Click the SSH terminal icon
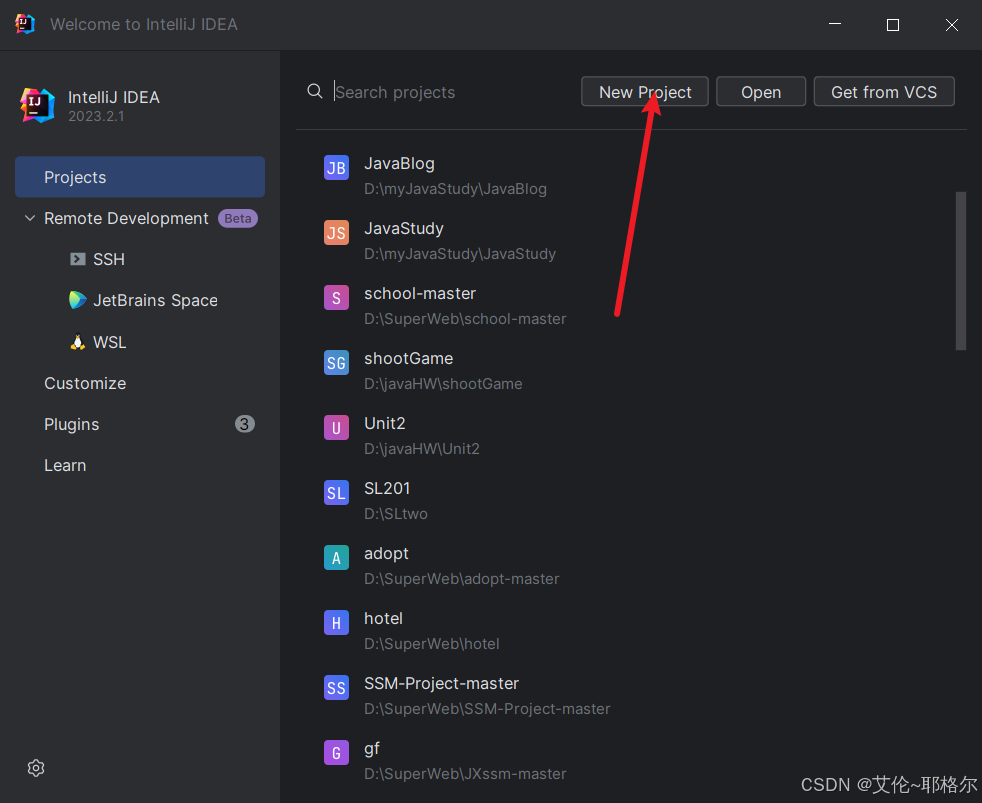Screen dimensions: 982x803 [x=78, y=259]
